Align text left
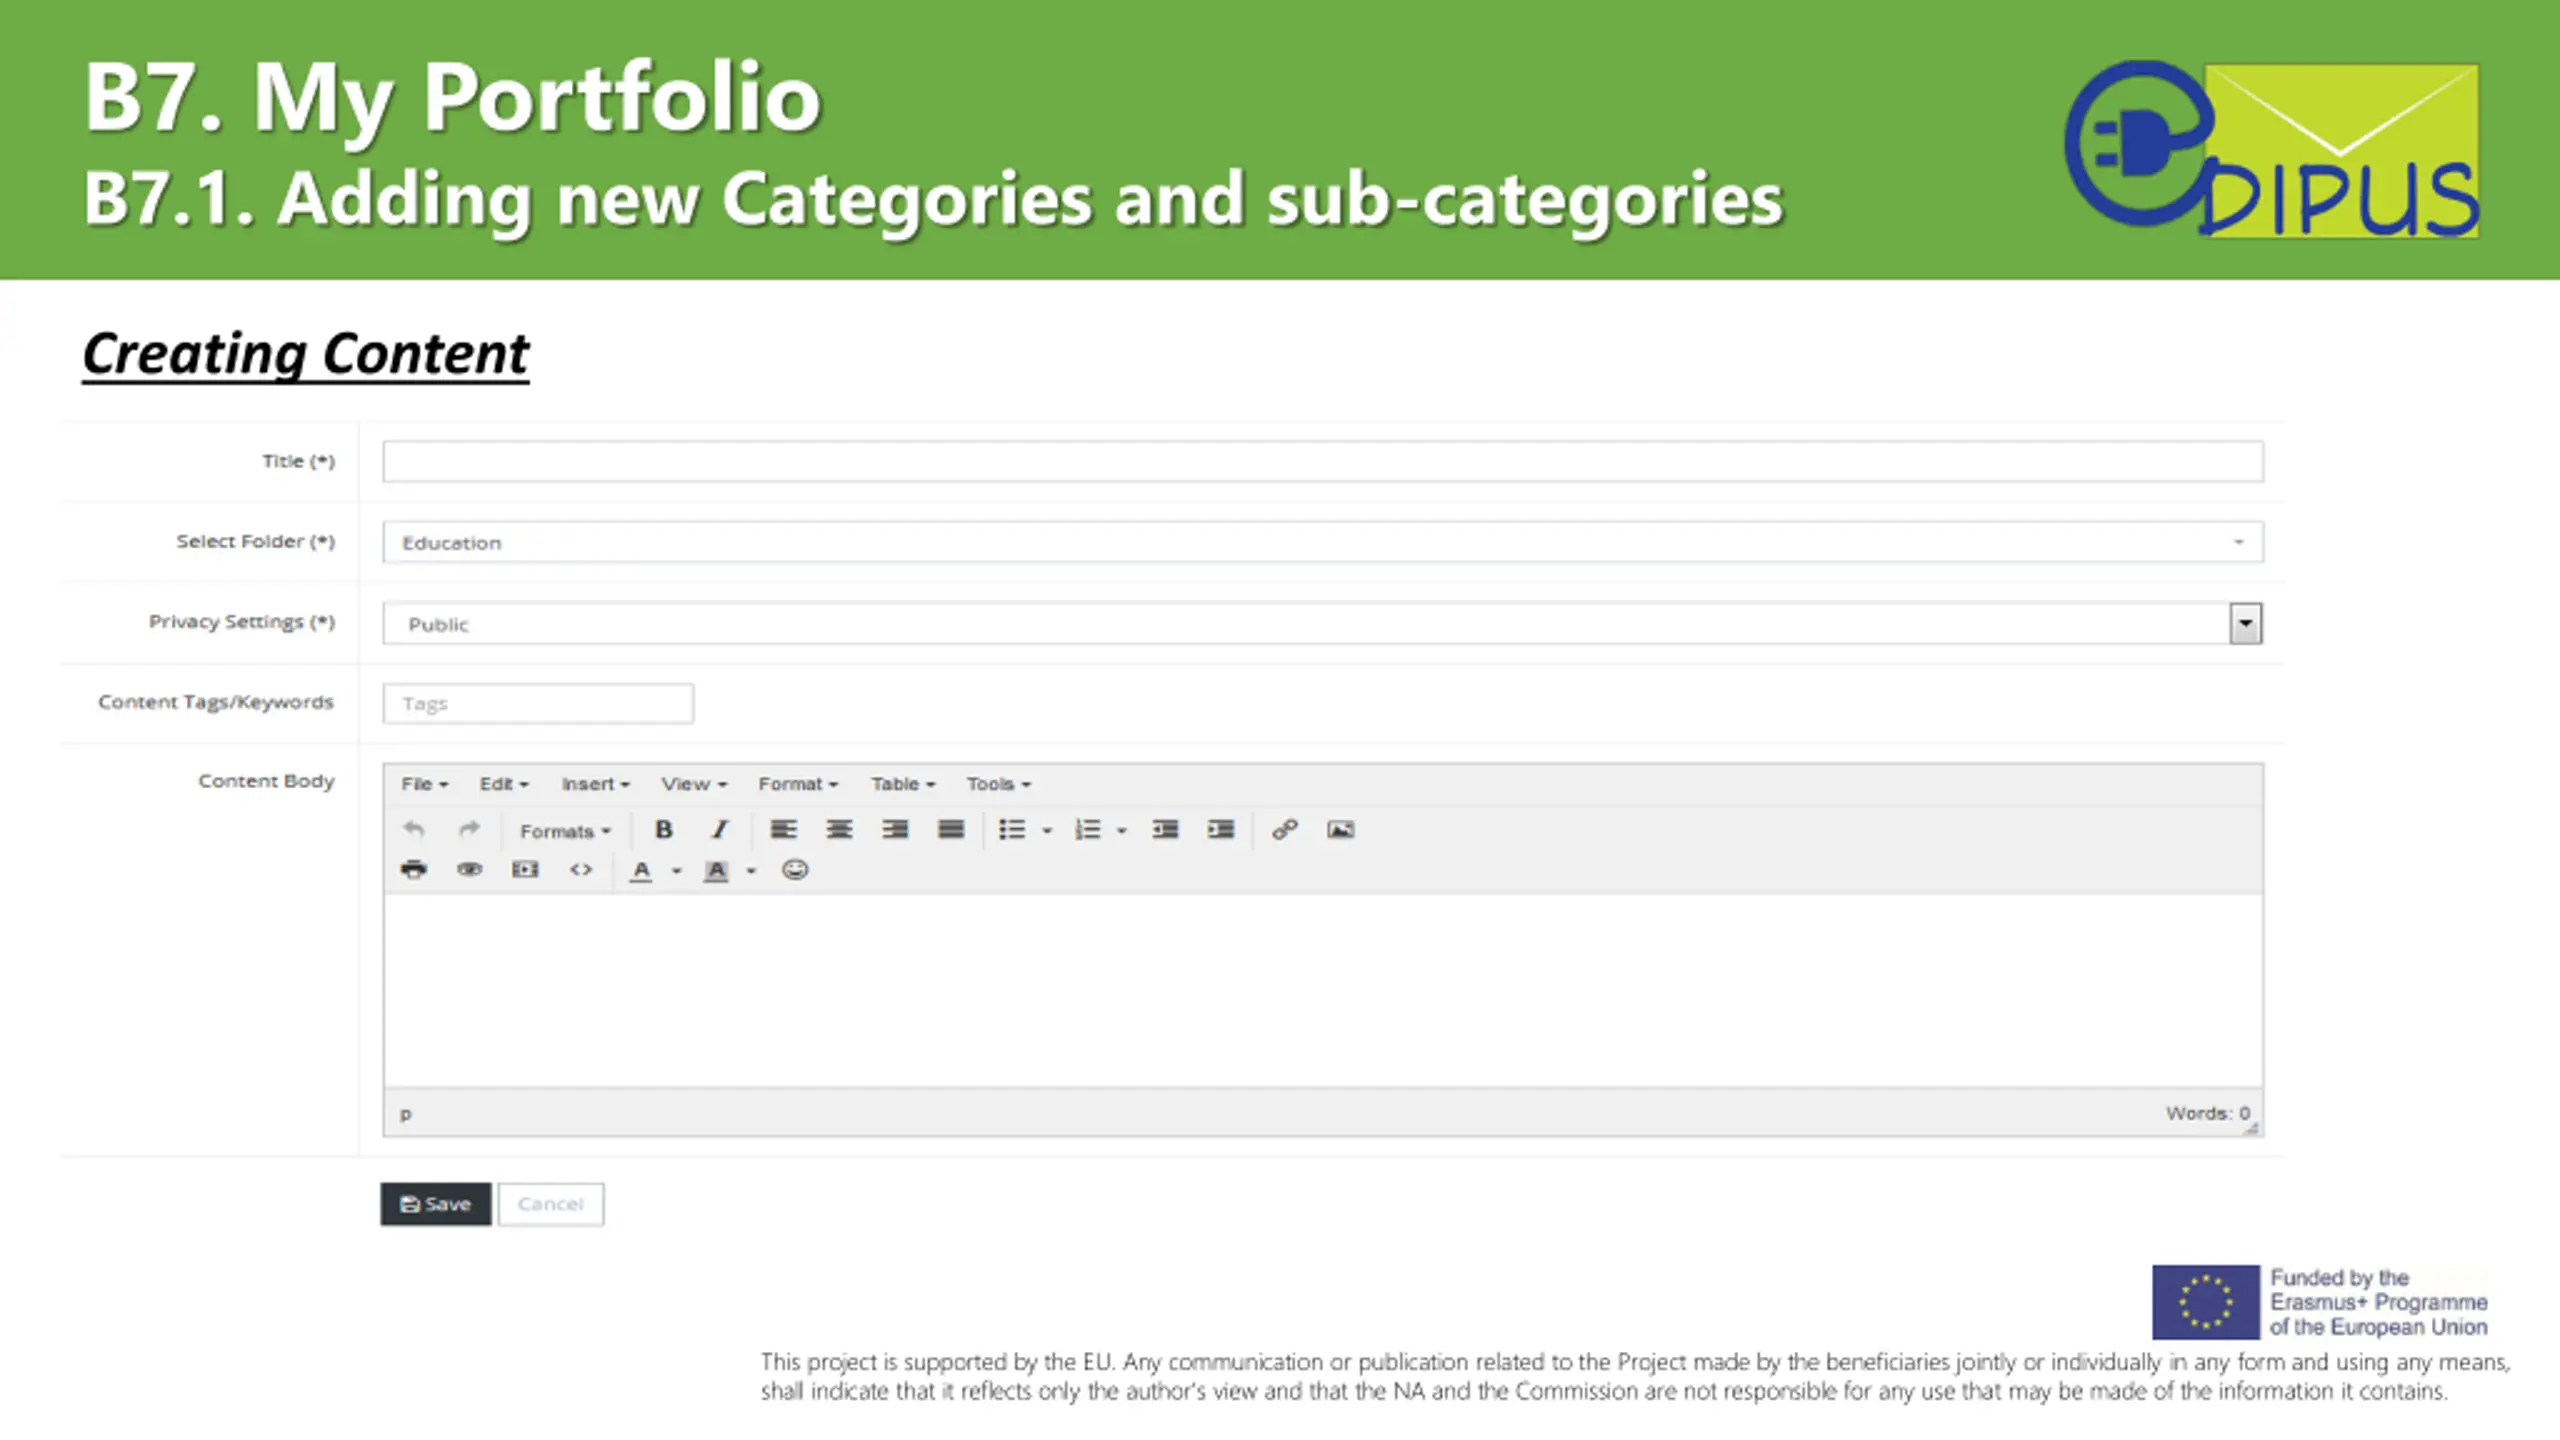2560x1440 pixels. [783, 829]
